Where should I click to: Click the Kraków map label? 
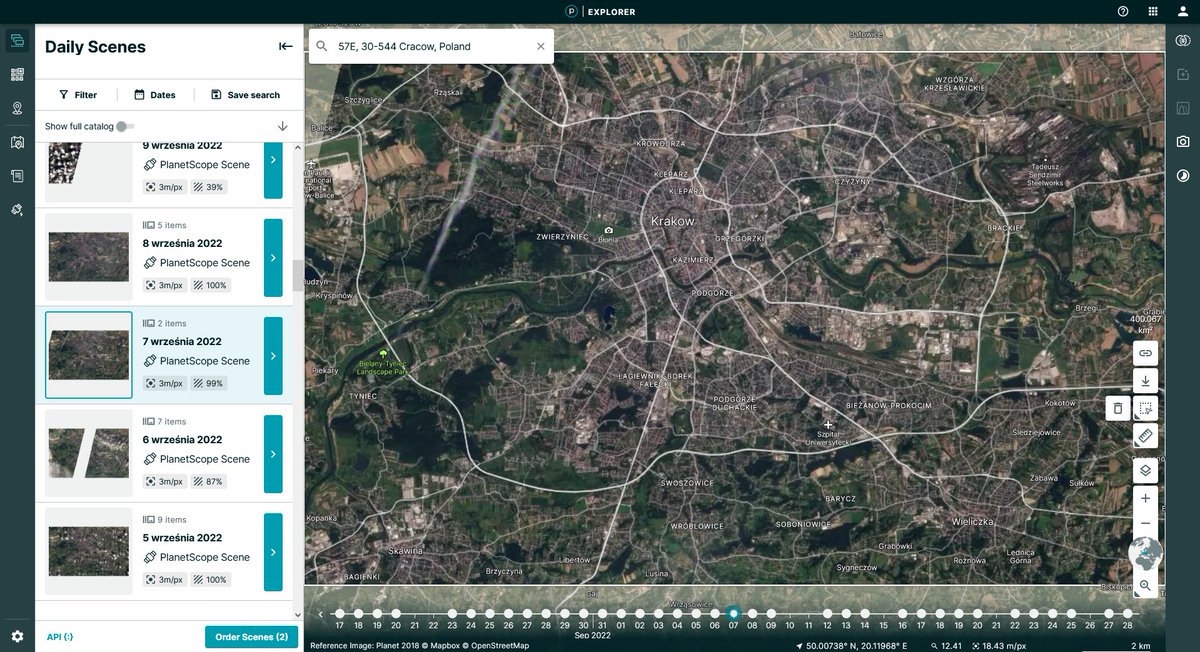click(x=672, y=221)
